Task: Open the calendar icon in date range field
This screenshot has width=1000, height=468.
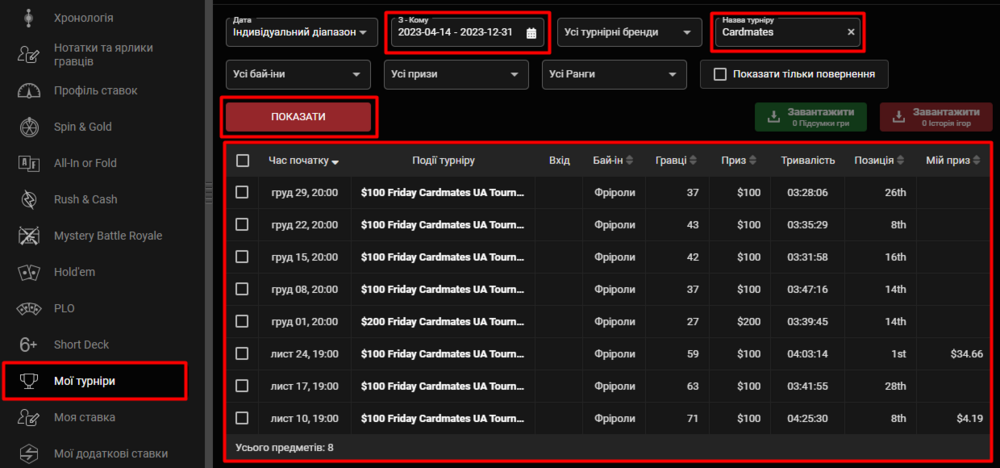Action: pyautogui.click(x=531, y=33)
